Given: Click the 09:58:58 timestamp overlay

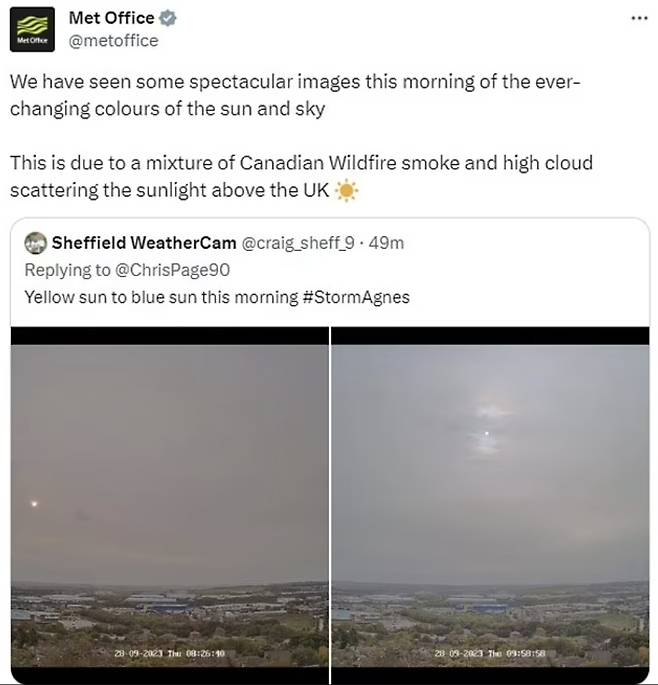Looking at the screenshot, I should point(489,652).
